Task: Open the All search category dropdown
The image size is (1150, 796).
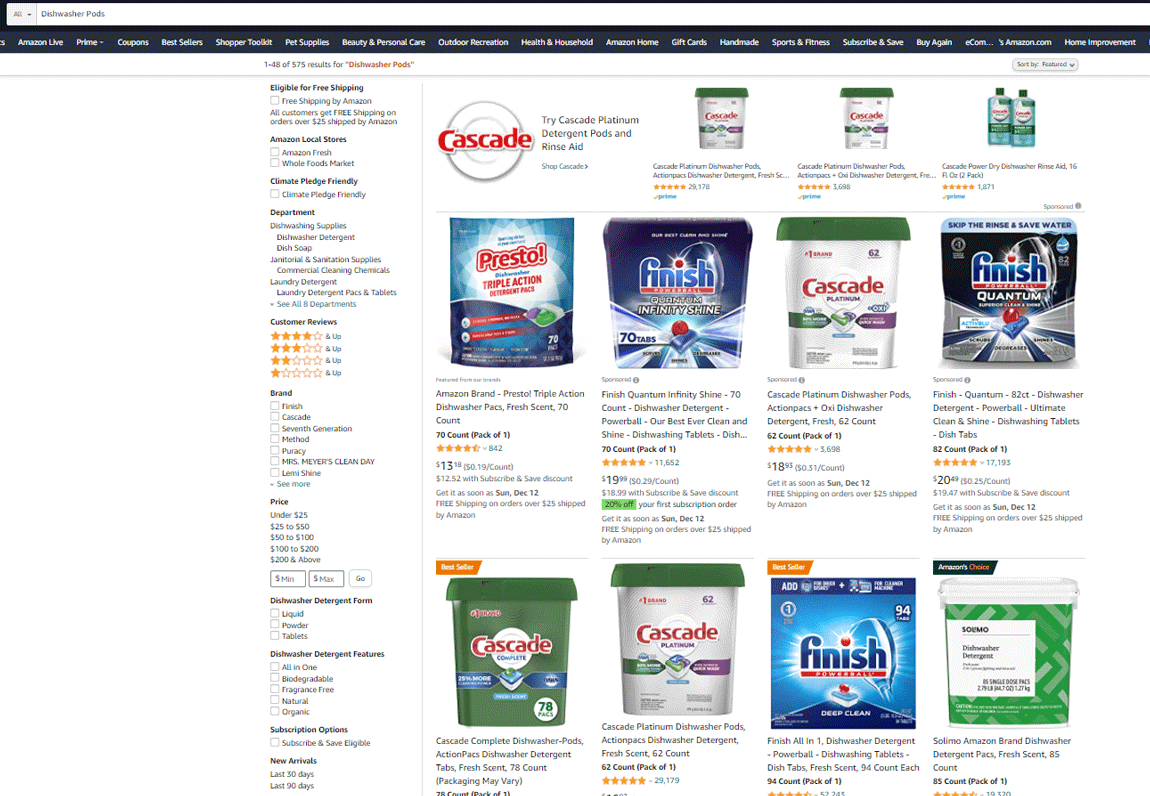Action: [21, 14]
